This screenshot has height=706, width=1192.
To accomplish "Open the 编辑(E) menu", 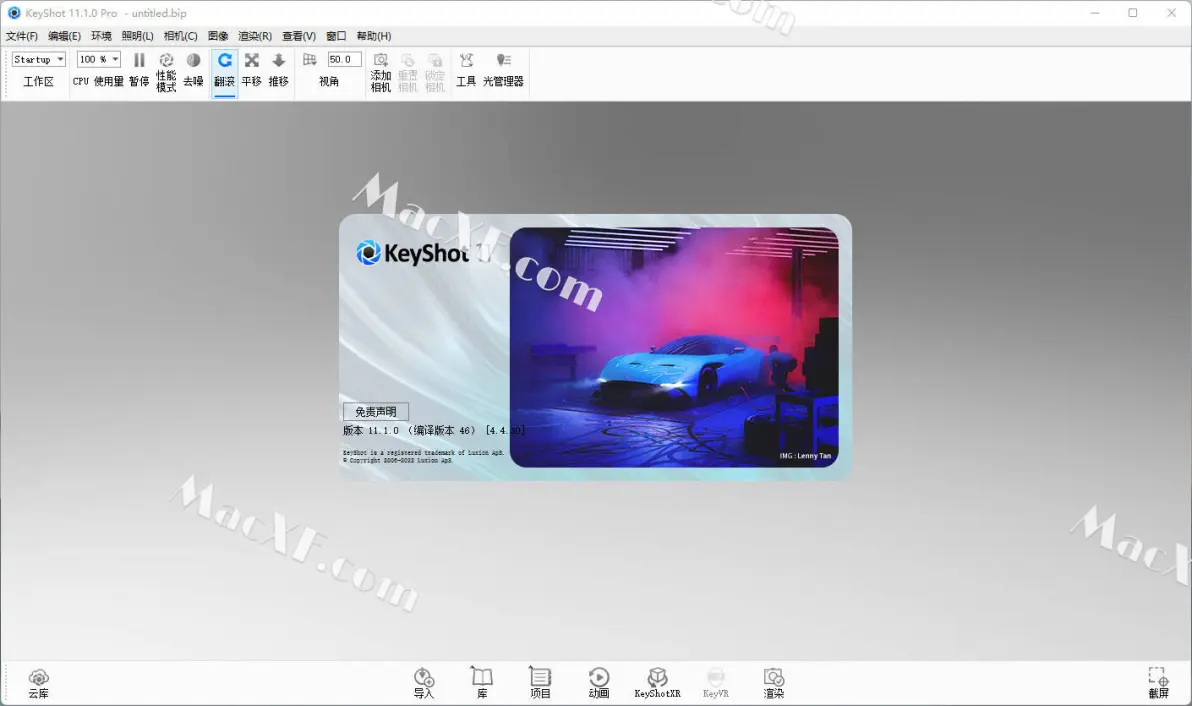I will point(65,36).
